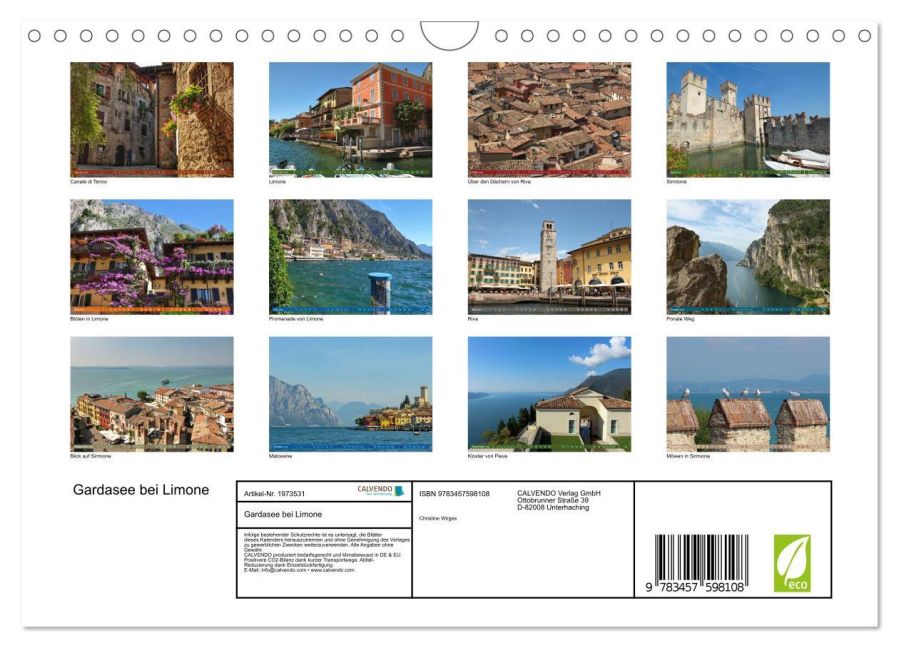The width and height of the screenshot is (899, 648).
Task: Click 'CALVENDO Verlag GmbH' publisher name
Action: (559, 493)
